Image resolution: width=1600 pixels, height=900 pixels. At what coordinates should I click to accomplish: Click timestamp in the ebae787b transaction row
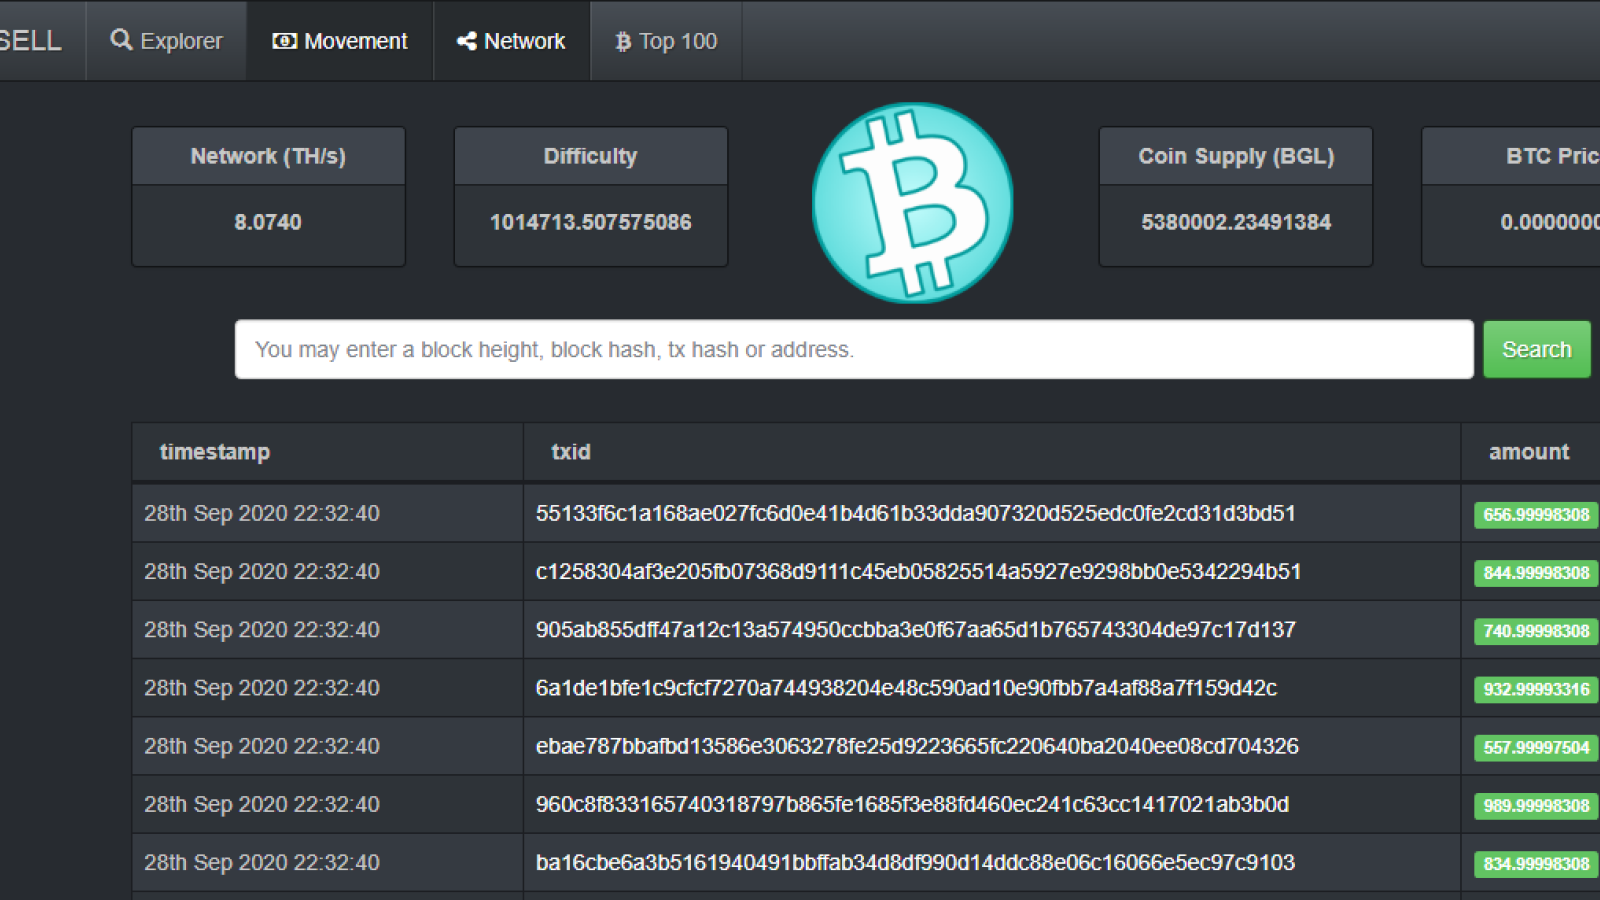point(262,746)
